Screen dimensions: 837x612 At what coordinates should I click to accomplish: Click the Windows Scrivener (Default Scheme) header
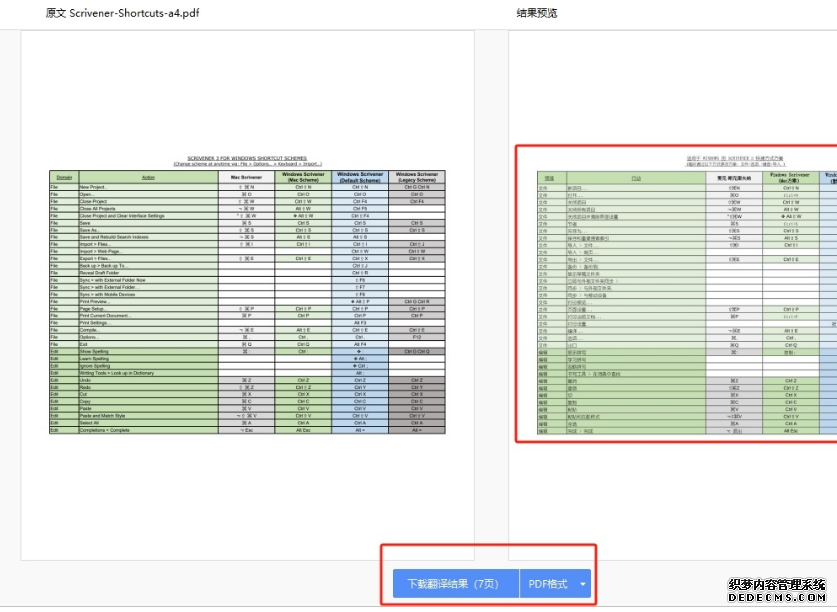click(360, 177)
